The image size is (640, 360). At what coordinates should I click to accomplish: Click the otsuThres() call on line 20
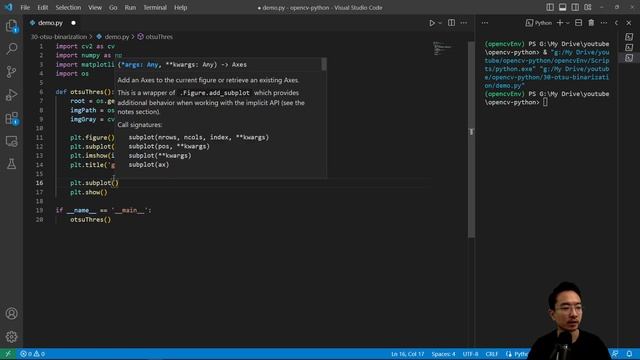pyautogui.click(x=90, y=220)
